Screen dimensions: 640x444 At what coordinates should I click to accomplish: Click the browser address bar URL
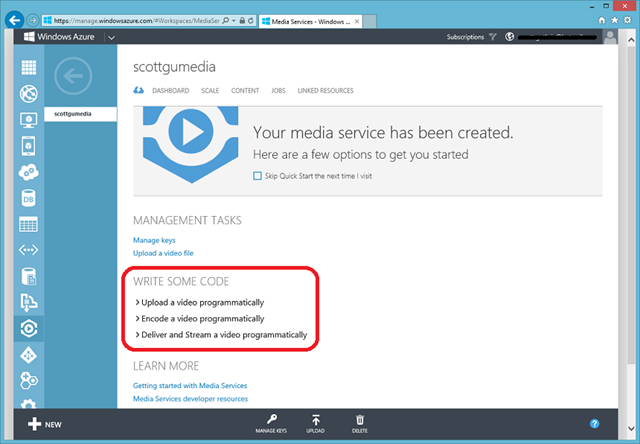click(x=137, y=20)
